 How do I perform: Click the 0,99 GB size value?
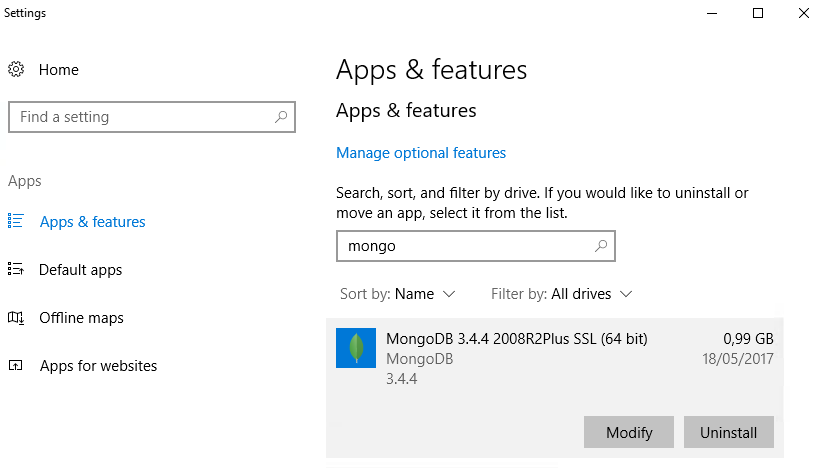click(748, 339)
